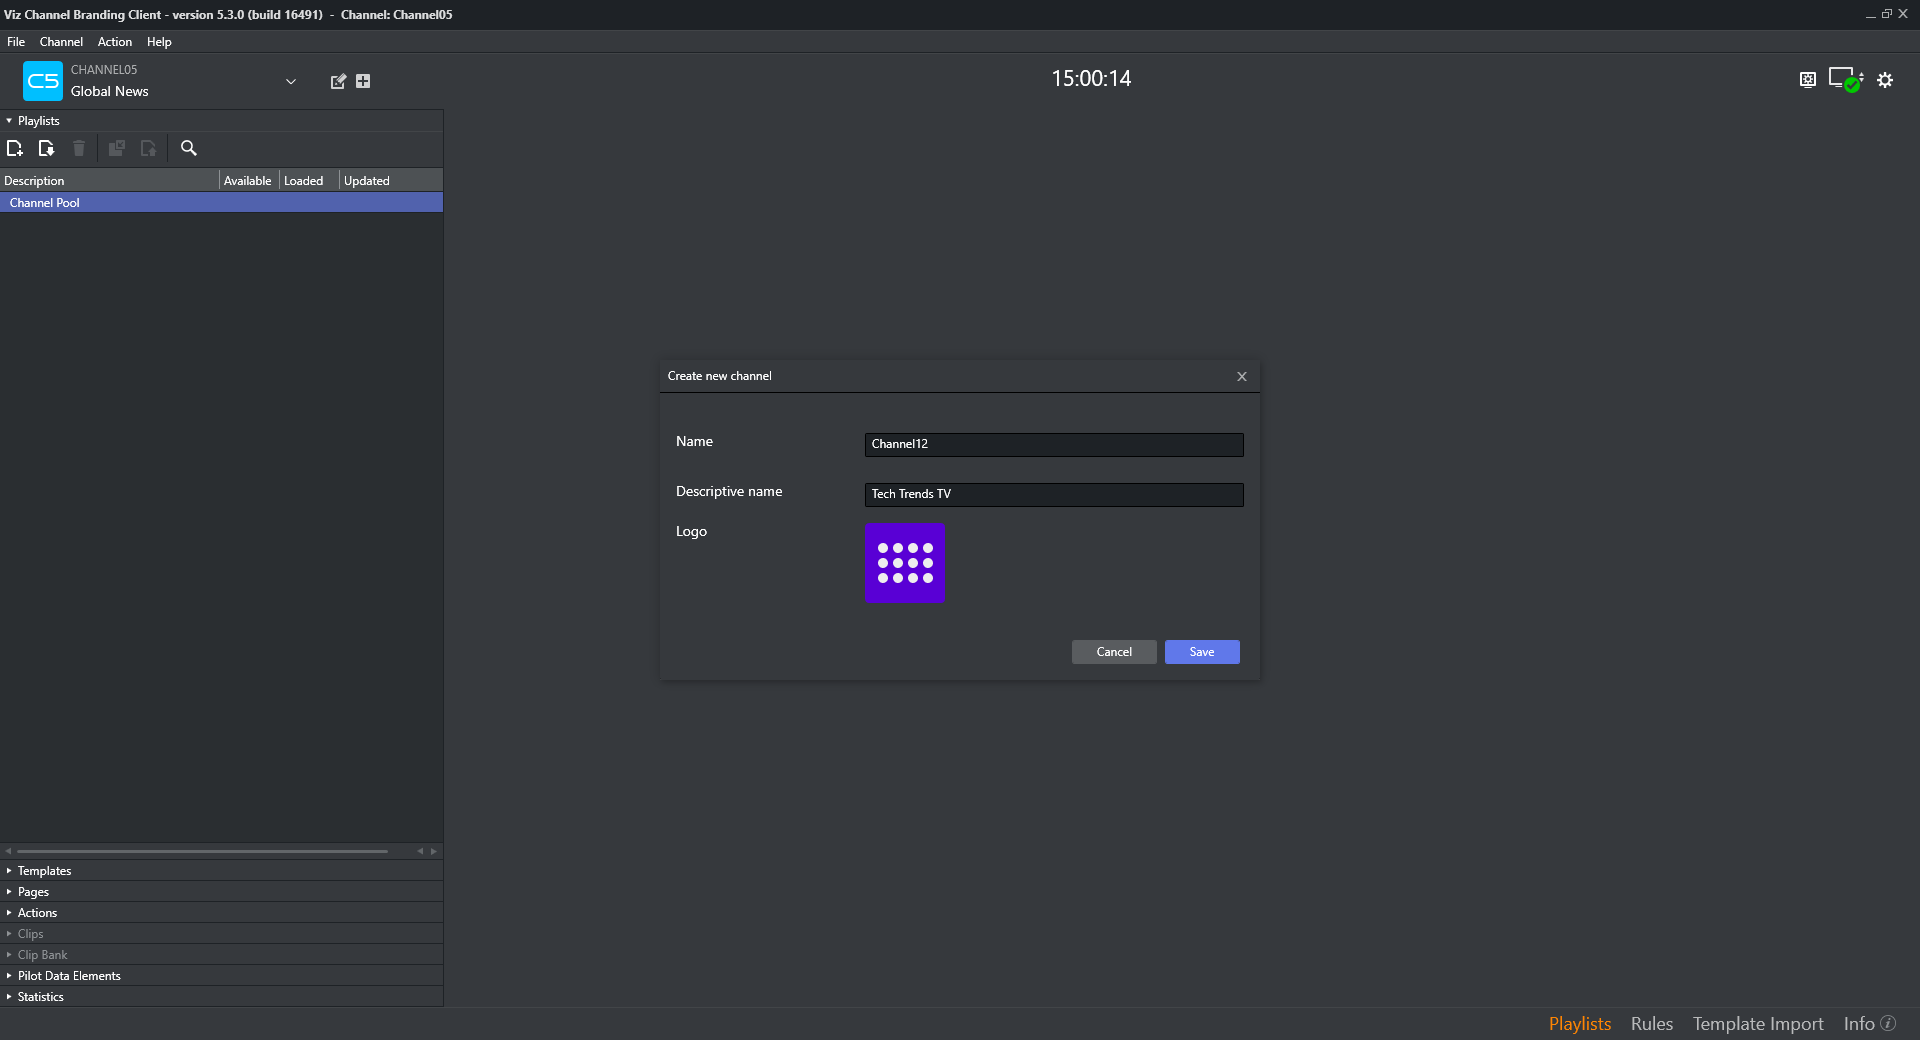The image size is (1920, 1040).
Task: Click the monitor connection status icon
Action: click(x=1845, y=79)
